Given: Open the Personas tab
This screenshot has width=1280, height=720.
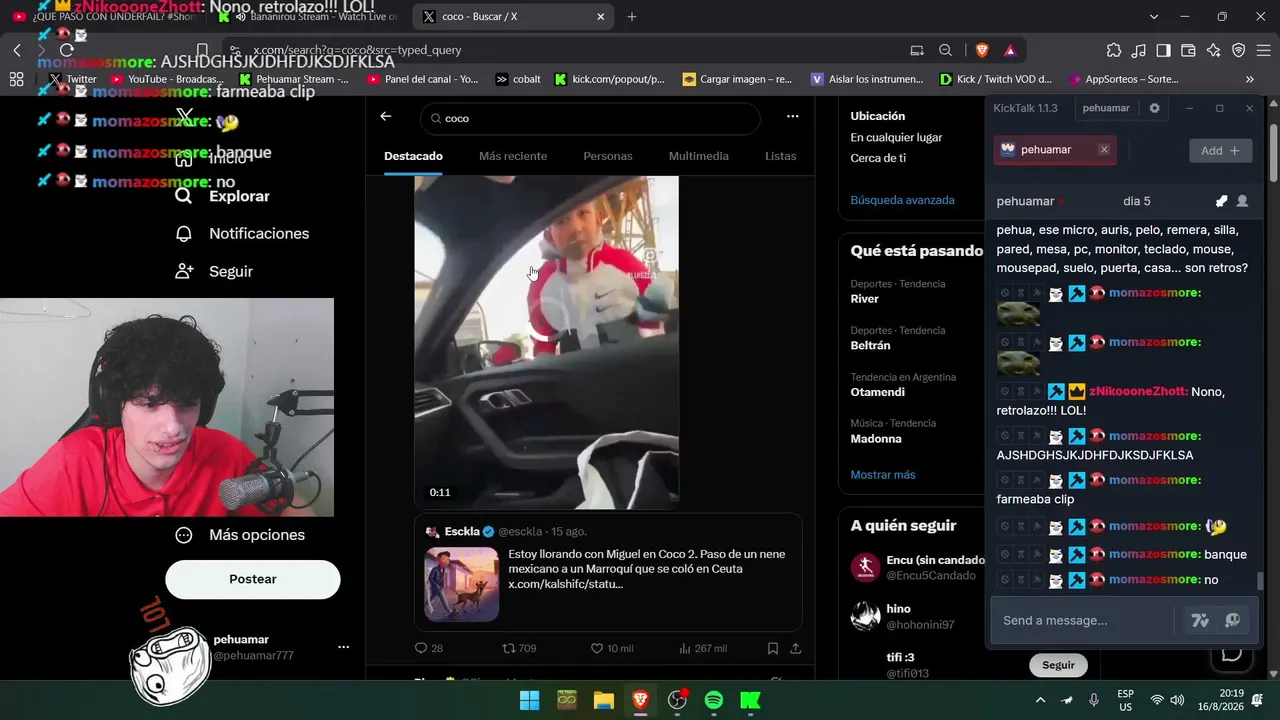Looking at the screenshot, I should pos(608,156).
